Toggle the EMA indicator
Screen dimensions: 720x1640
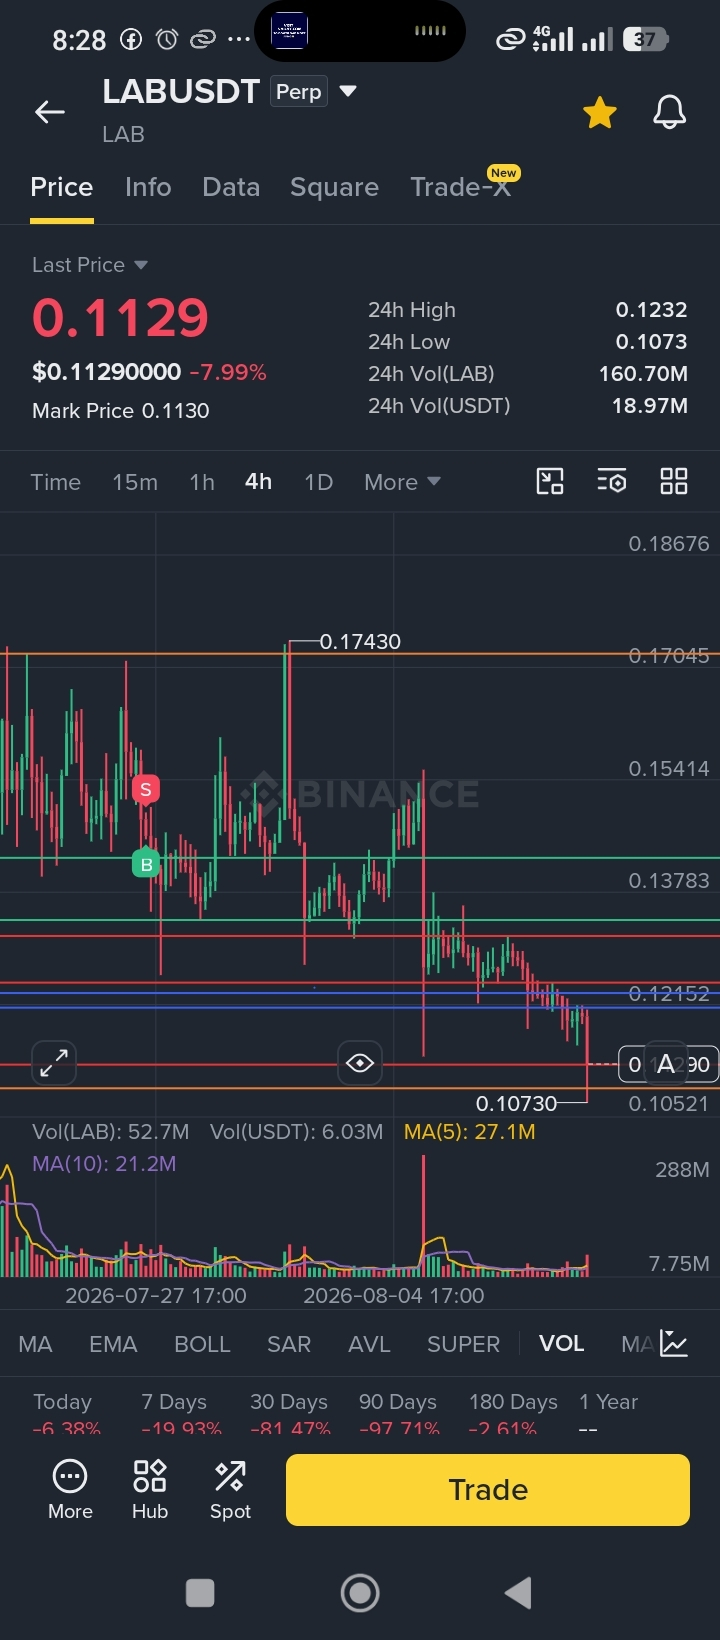click(113, 1344)
